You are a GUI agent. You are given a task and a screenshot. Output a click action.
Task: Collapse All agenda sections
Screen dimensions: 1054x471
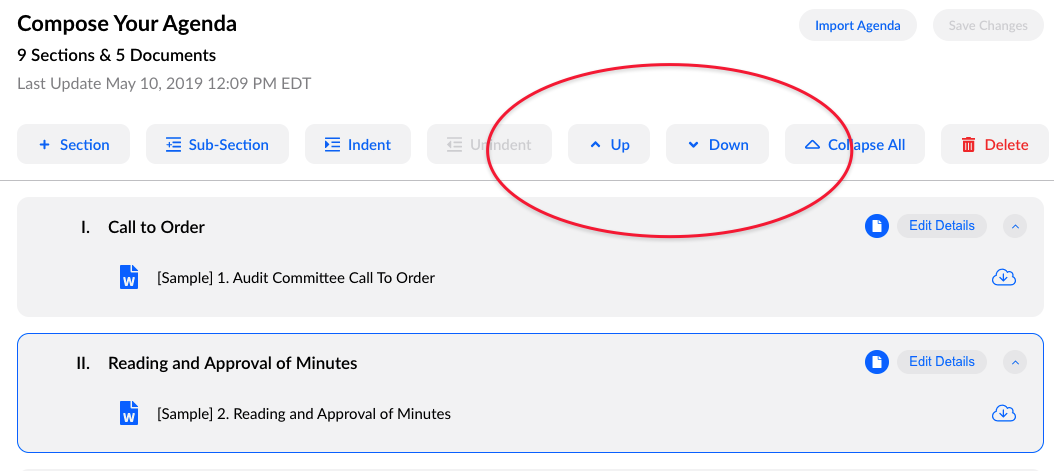pos(854,144)
